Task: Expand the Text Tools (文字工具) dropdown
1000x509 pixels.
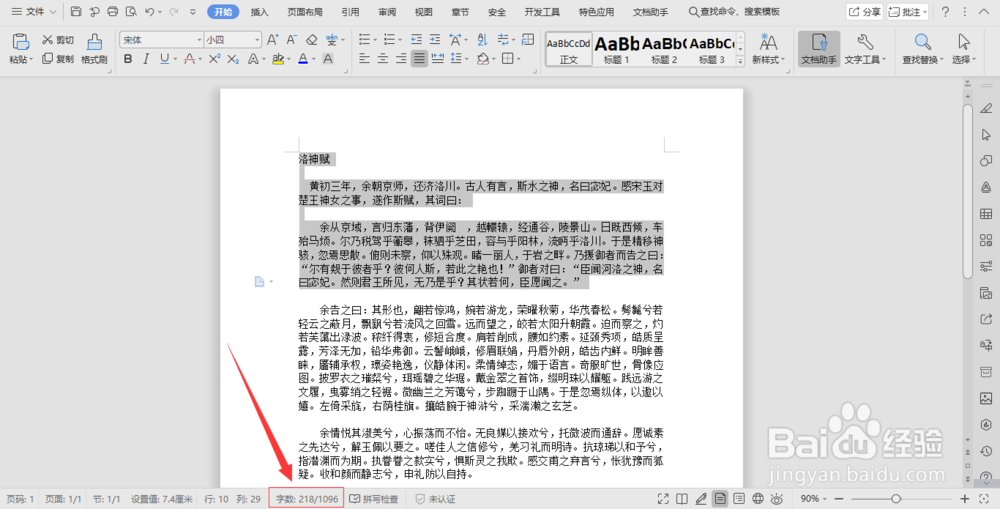Action: 885,60
